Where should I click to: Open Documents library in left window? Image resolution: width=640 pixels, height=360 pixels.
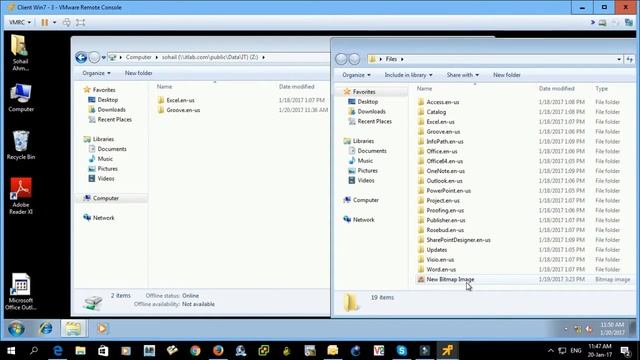point(111,149)
